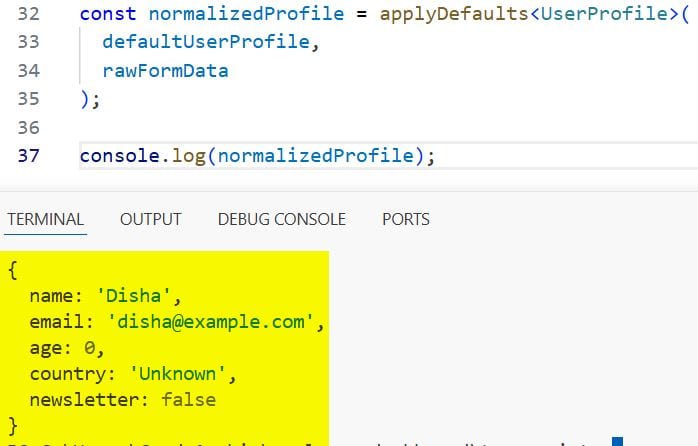Select line number 35 in gutter
This screenshot has width=698, height=446.
point(28,99)
